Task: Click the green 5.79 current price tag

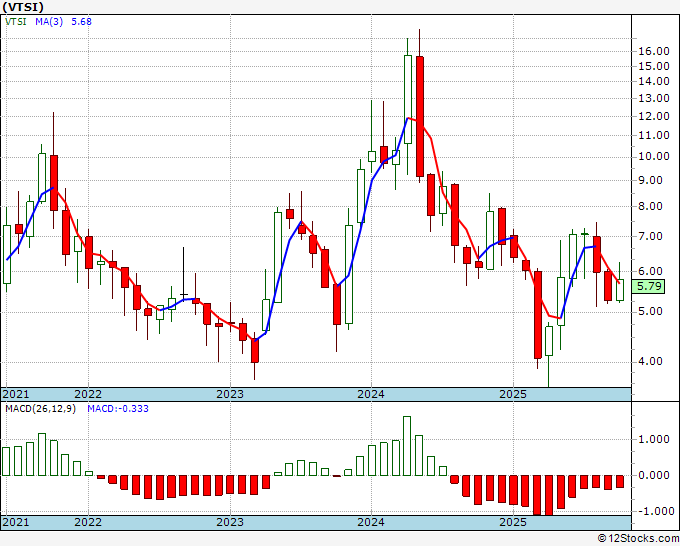Action: pos(650,286)
